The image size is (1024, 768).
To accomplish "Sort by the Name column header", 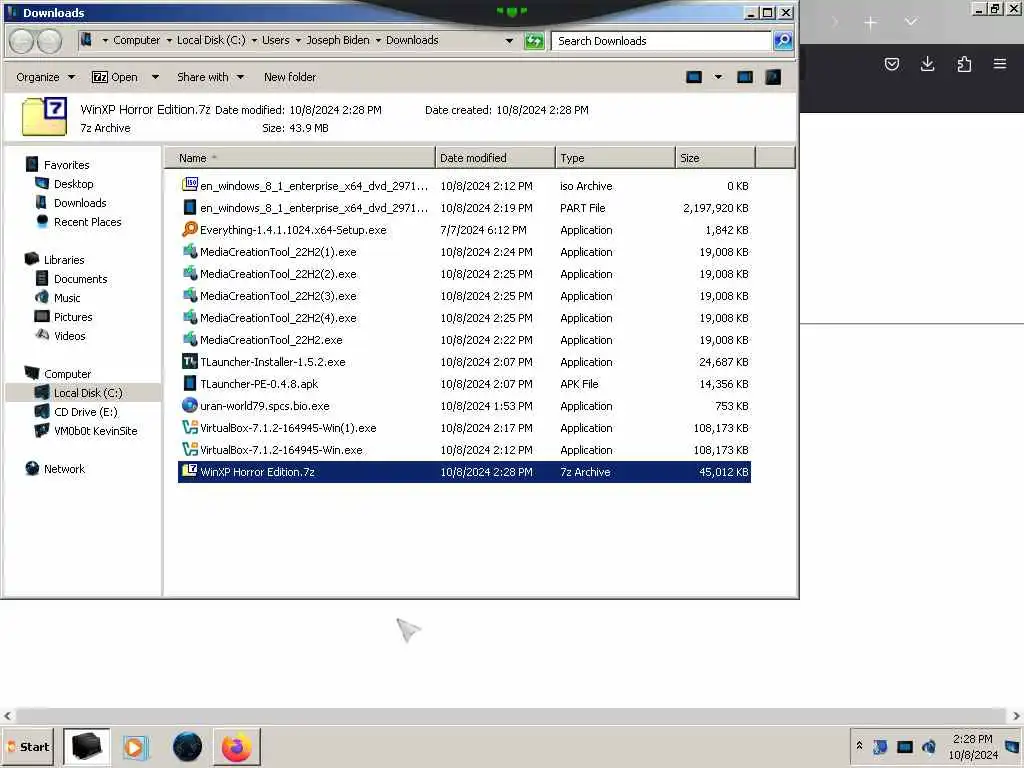I will point(299,158).
